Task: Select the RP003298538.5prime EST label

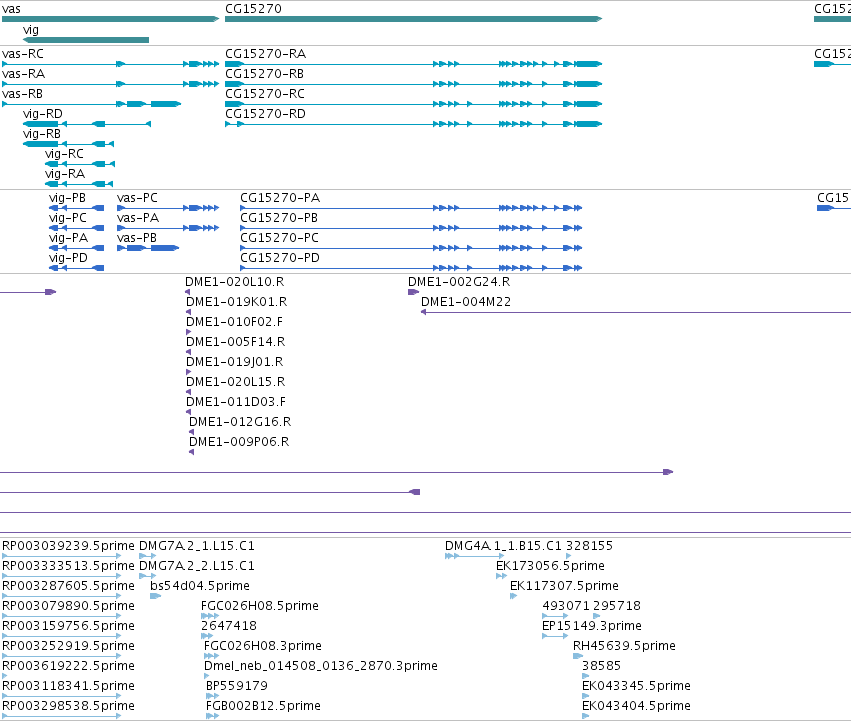Action: pos(68,706)
